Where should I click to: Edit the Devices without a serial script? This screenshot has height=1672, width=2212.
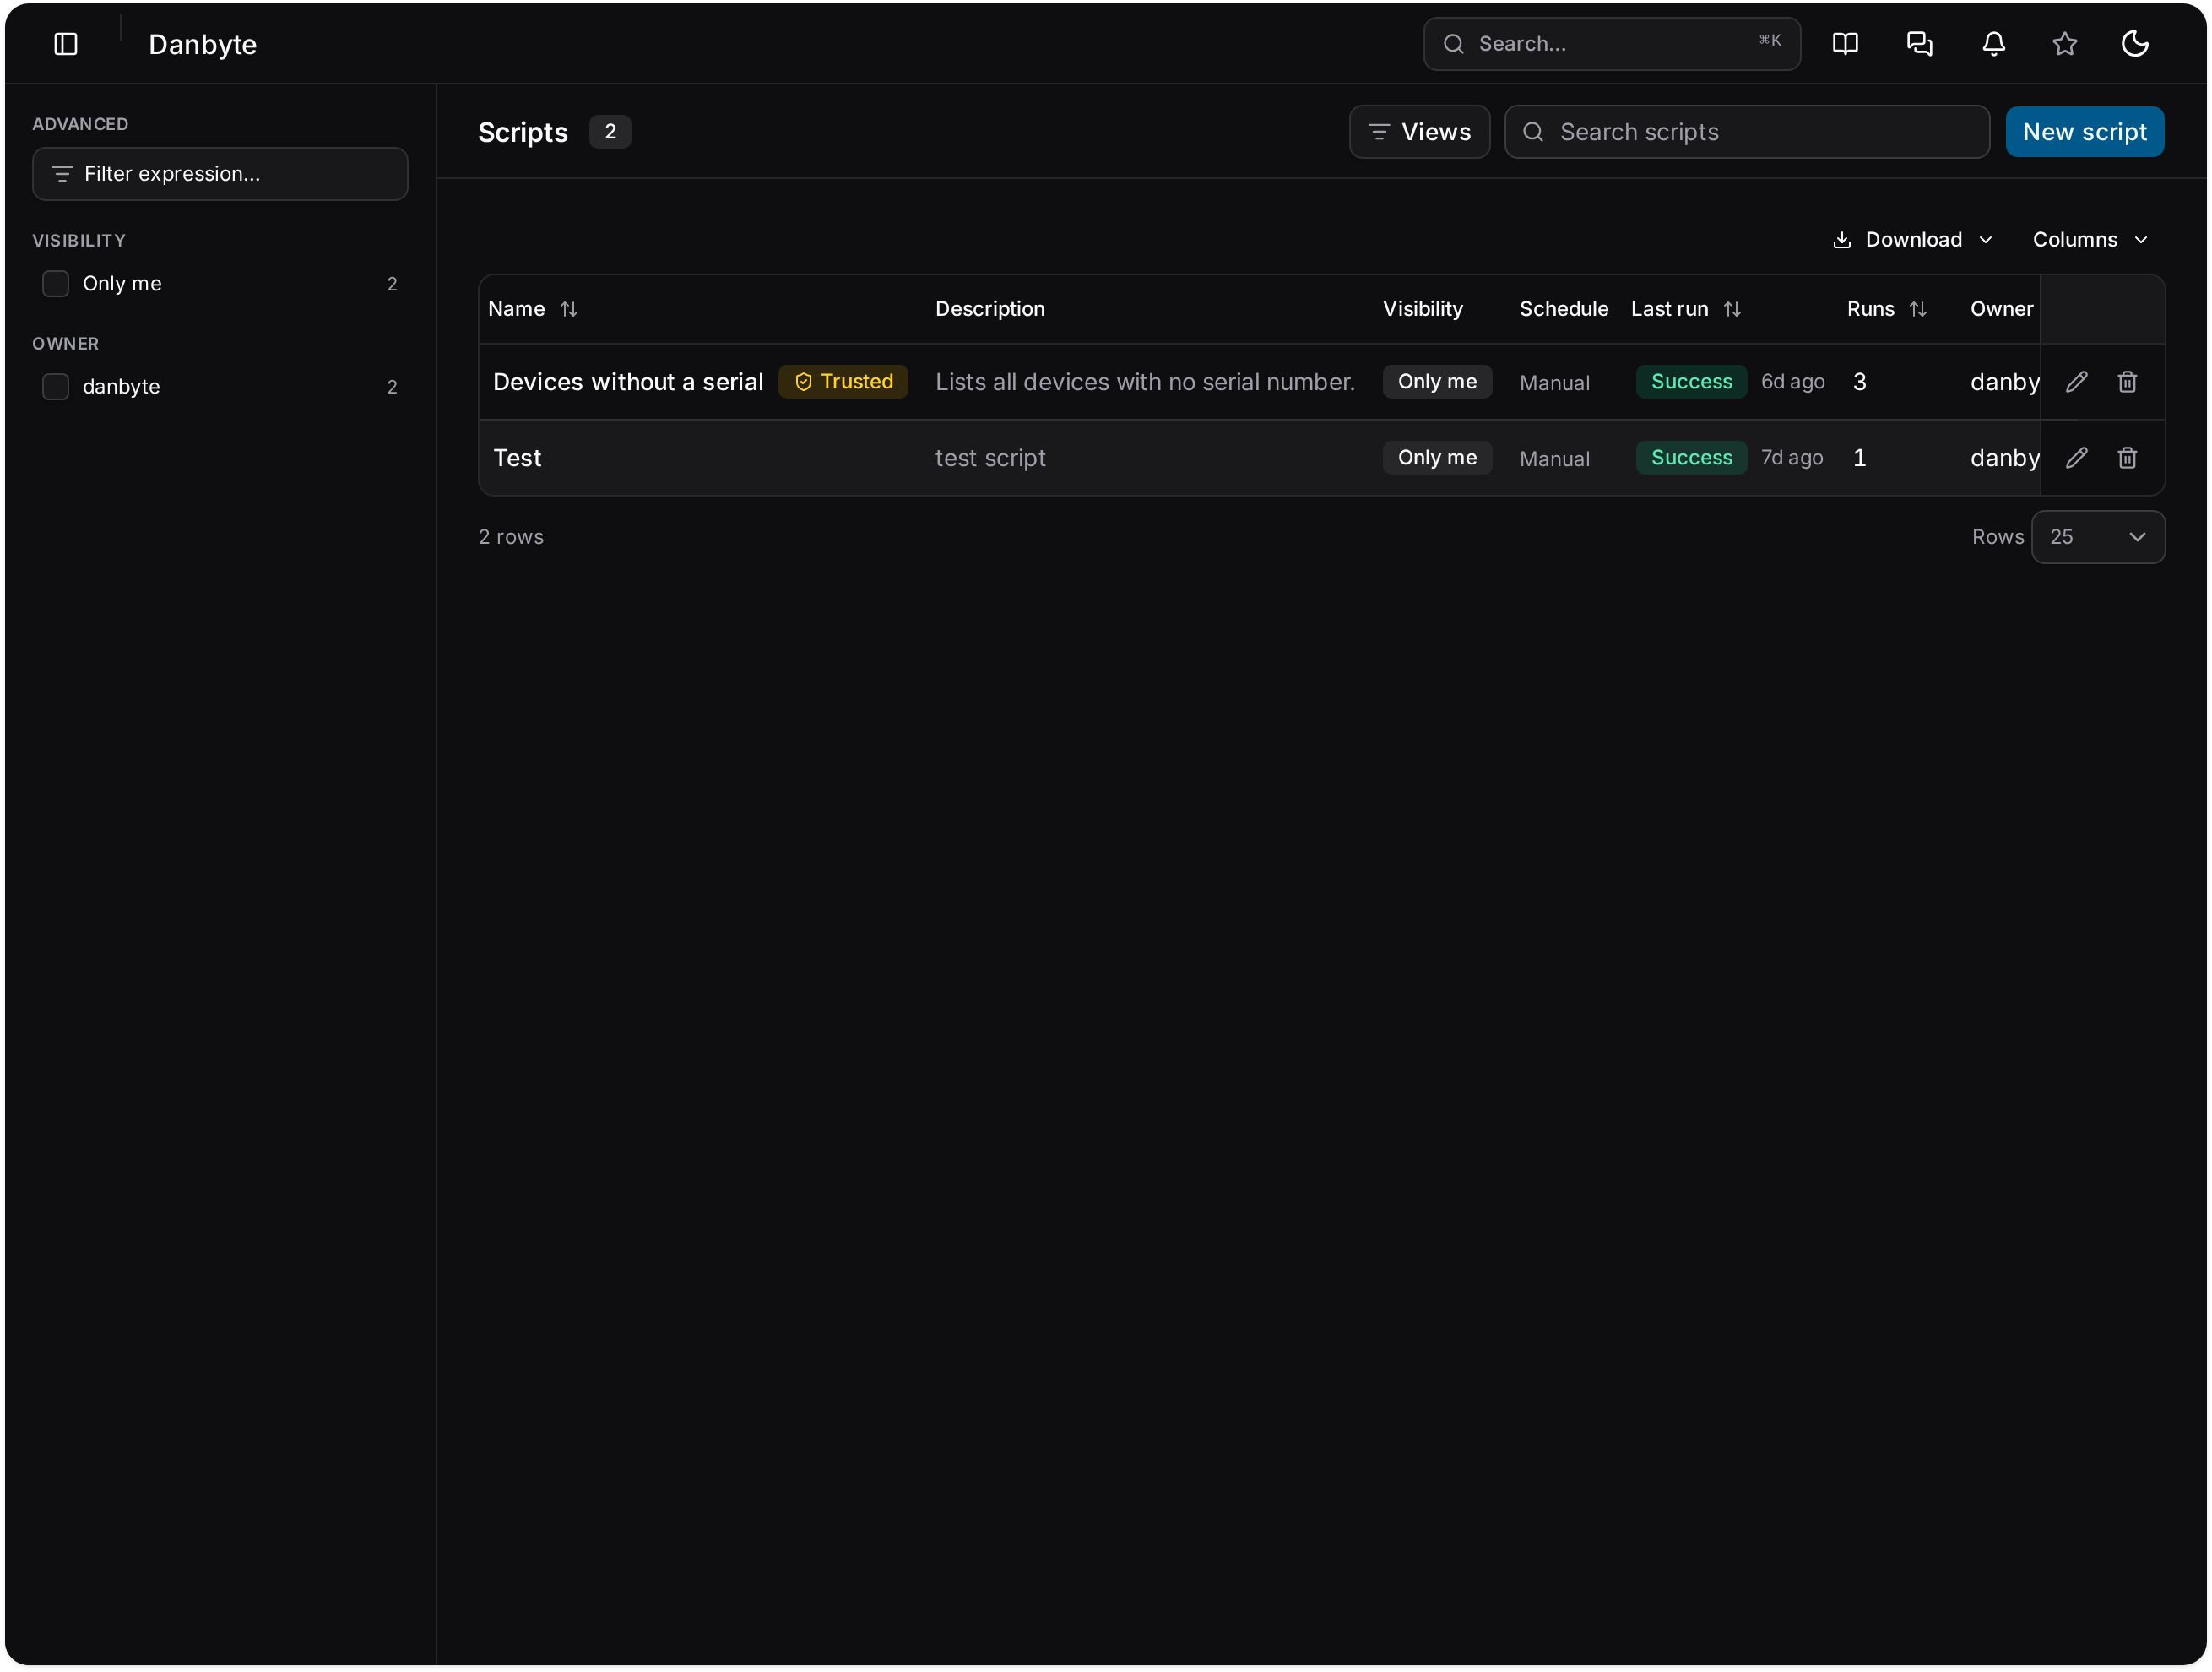(2077, 381)
